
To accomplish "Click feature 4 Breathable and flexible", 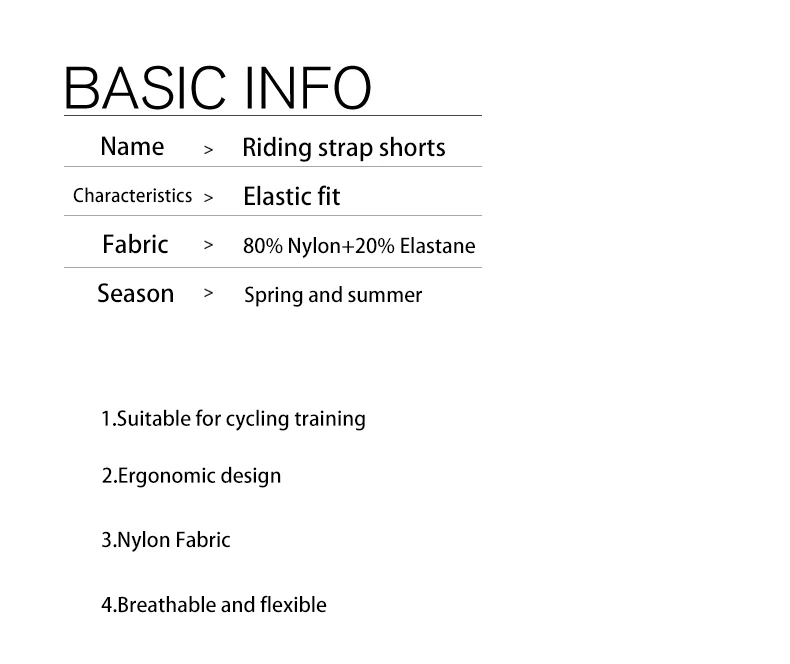I will [x=214, y=605].
